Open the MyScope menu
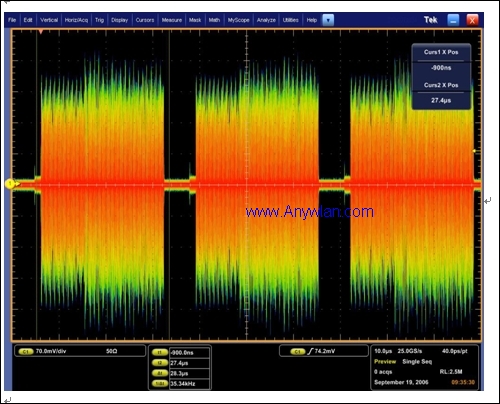This screenshot has height=404, width=500. (238, 20)
